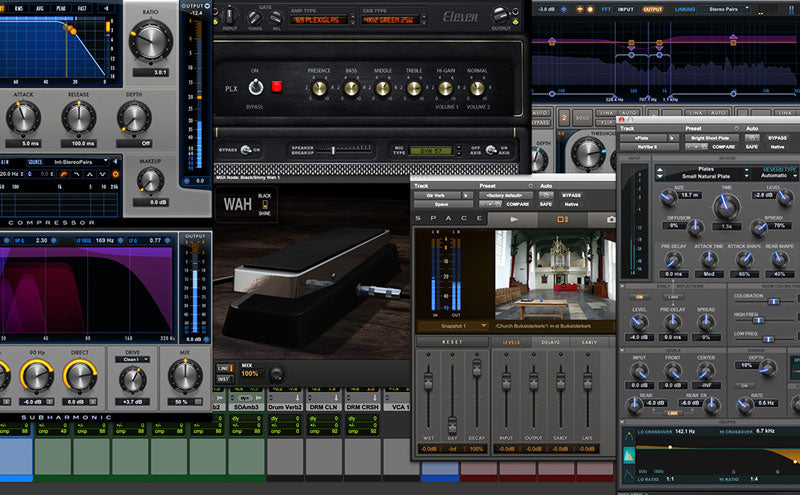Switch to the LEVELS tab in Space
This screenshot has height=495, width=800.
[x=511, y=342]
